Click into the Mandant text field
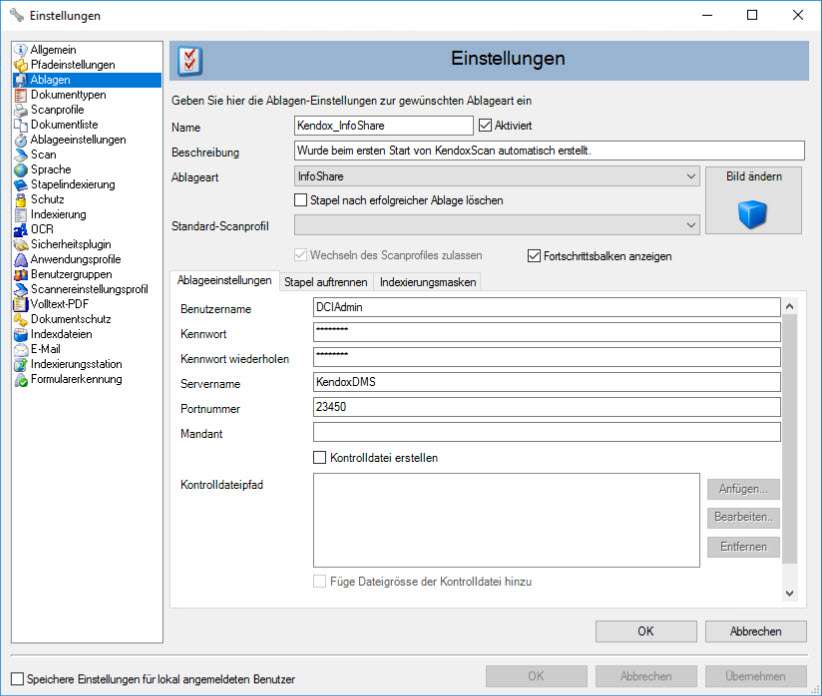 coord(546,432)
